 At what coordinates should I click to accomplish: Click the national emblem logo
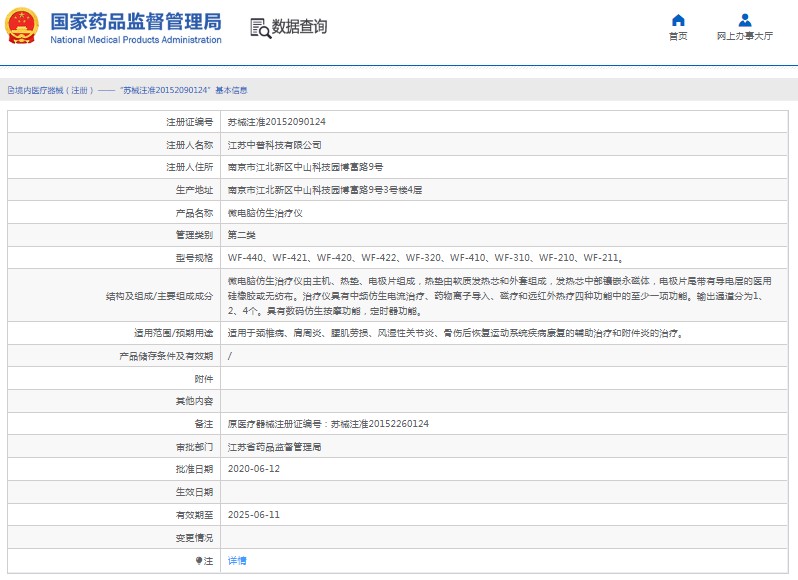click(22, 26)
